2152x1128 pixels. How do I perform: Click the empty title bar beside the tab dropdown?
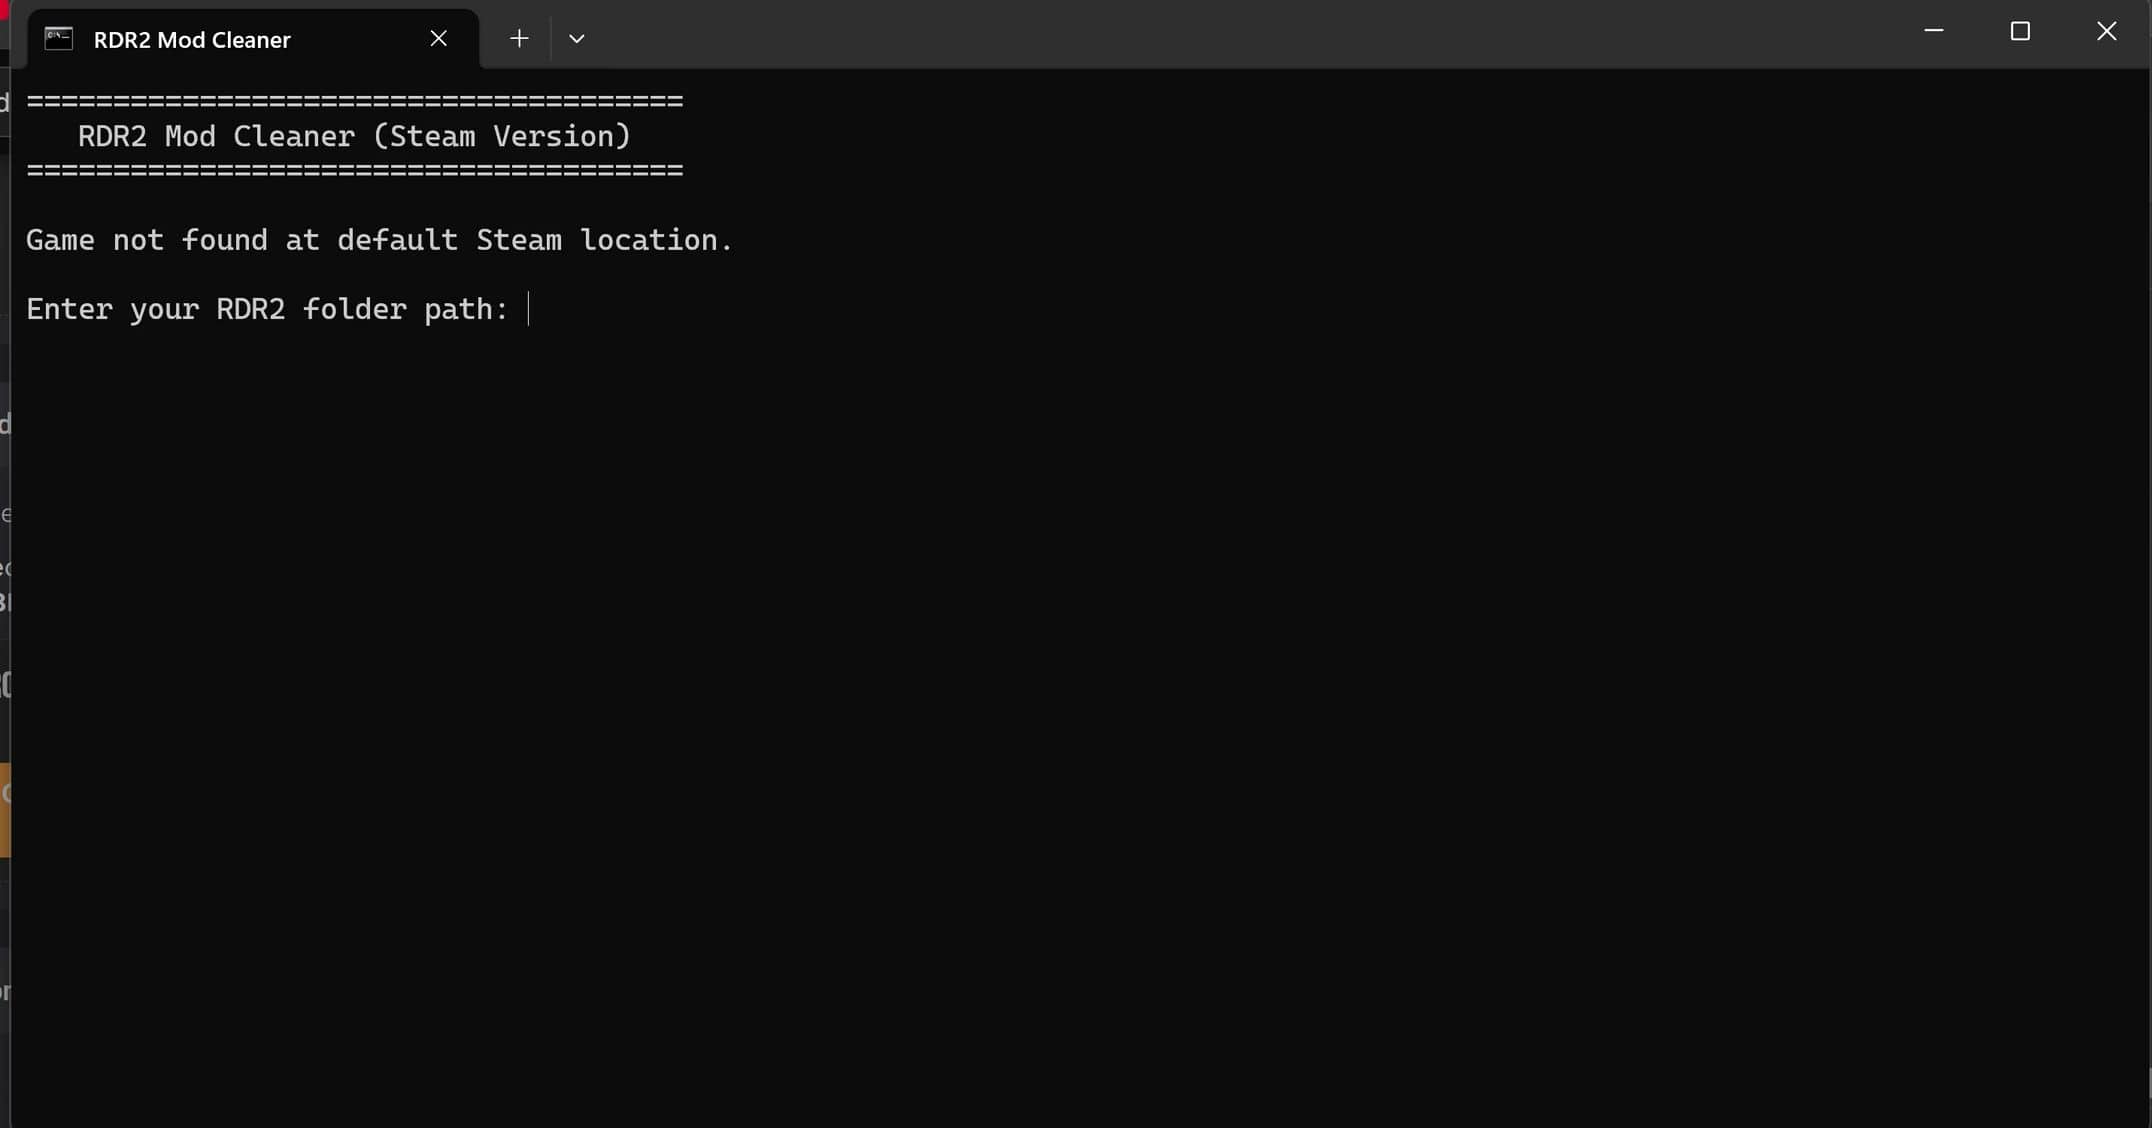(1200, 35)
